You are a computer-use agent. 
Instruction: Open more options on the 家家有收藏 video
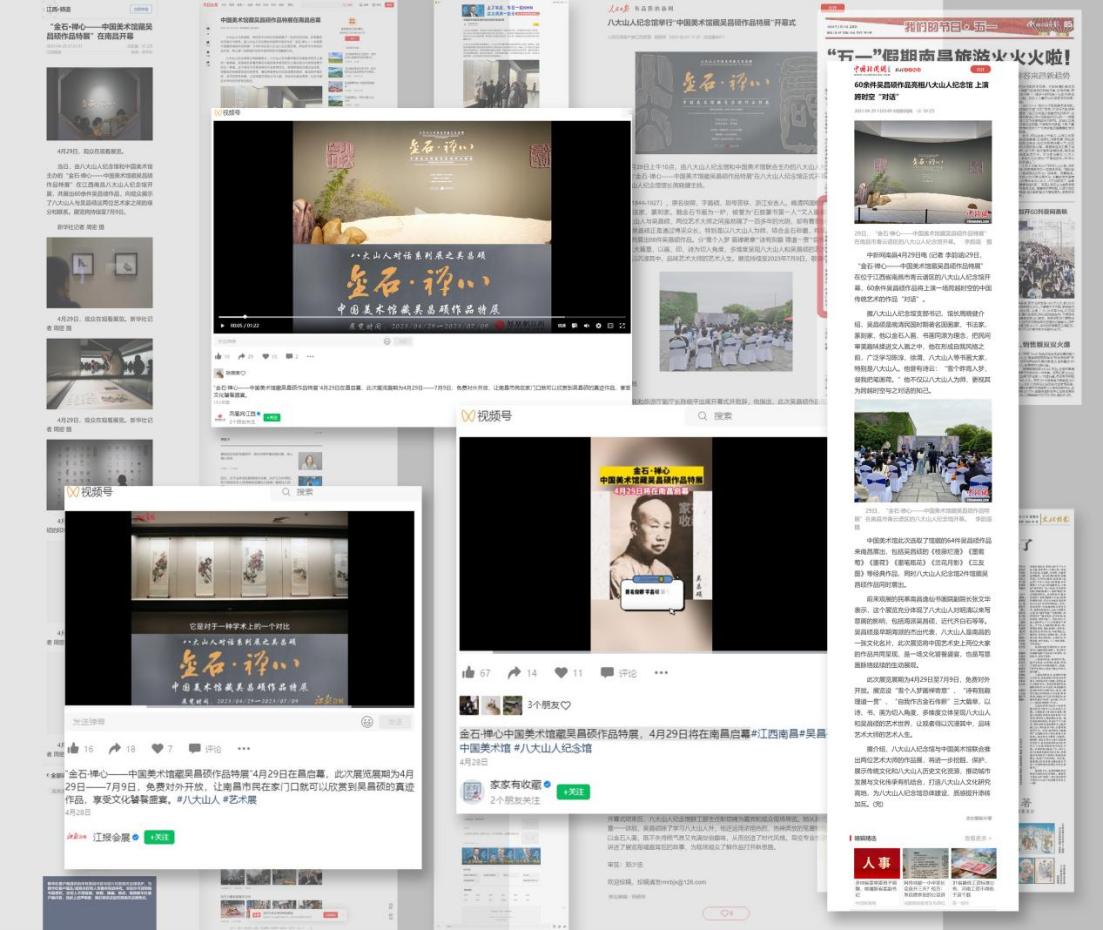pyautogui.click(x=661, y=673)
